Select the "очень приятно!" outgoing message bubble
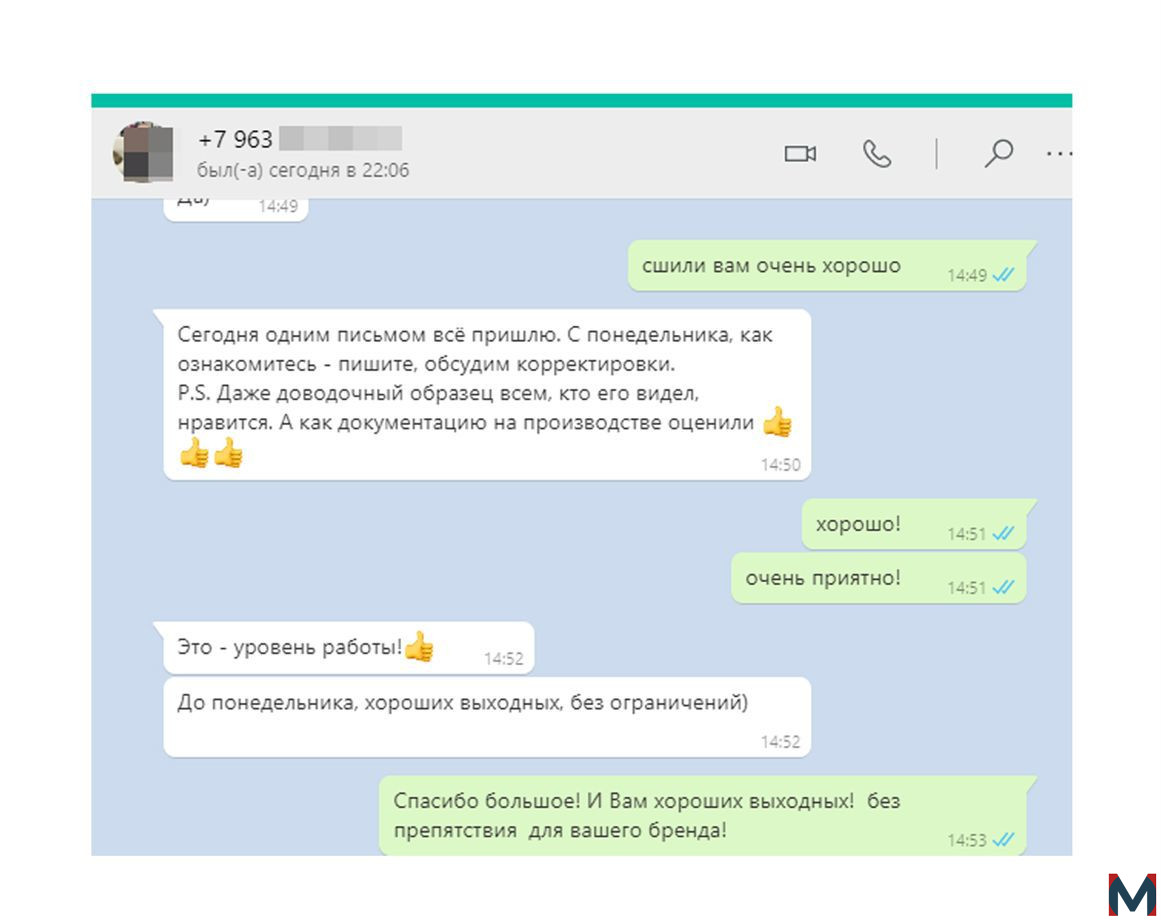The image size is (1161, 920). 879,578
